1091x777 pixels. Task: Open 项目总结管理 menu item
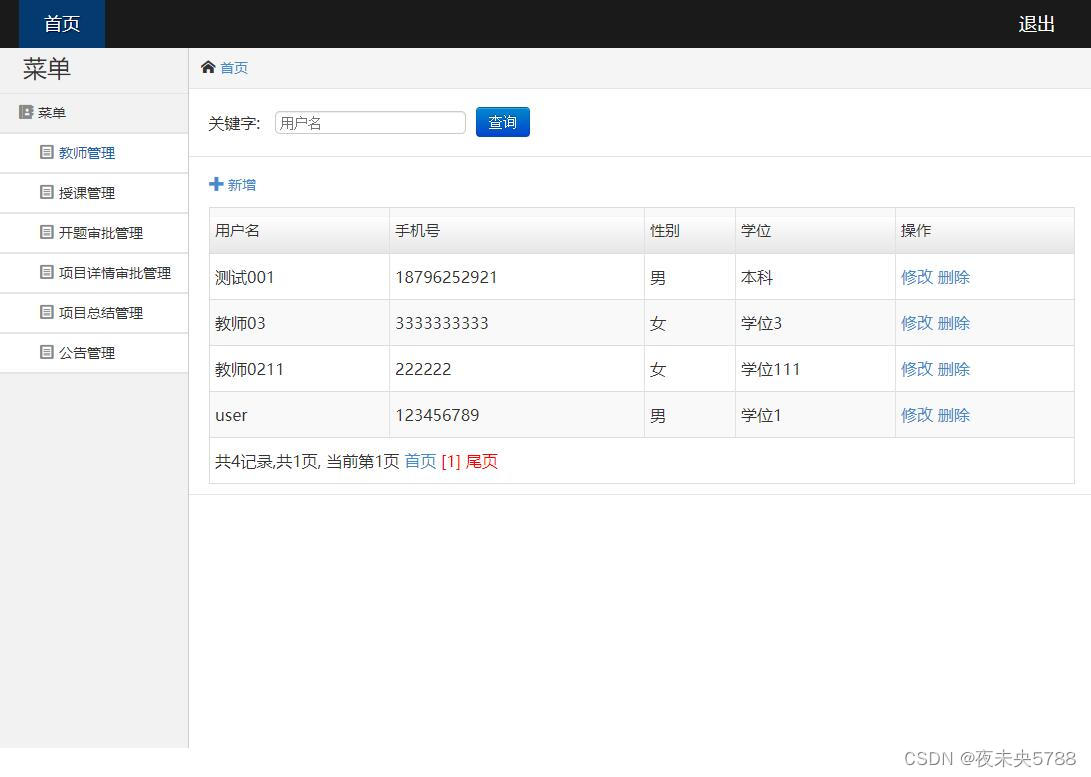[101, 313]
